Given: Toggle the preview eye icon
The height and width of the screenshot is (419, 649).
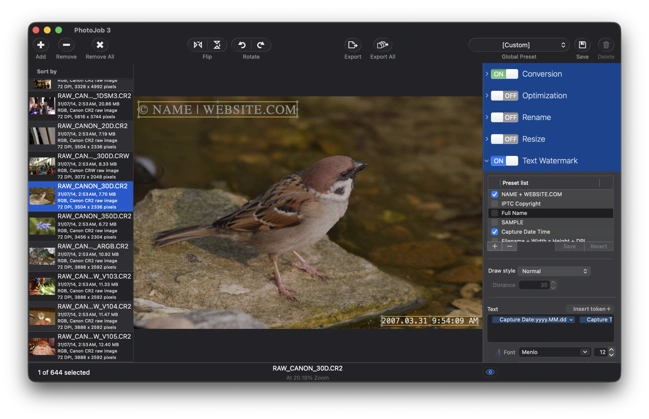Looking at the screenshot, I should (x=490, y=372).
